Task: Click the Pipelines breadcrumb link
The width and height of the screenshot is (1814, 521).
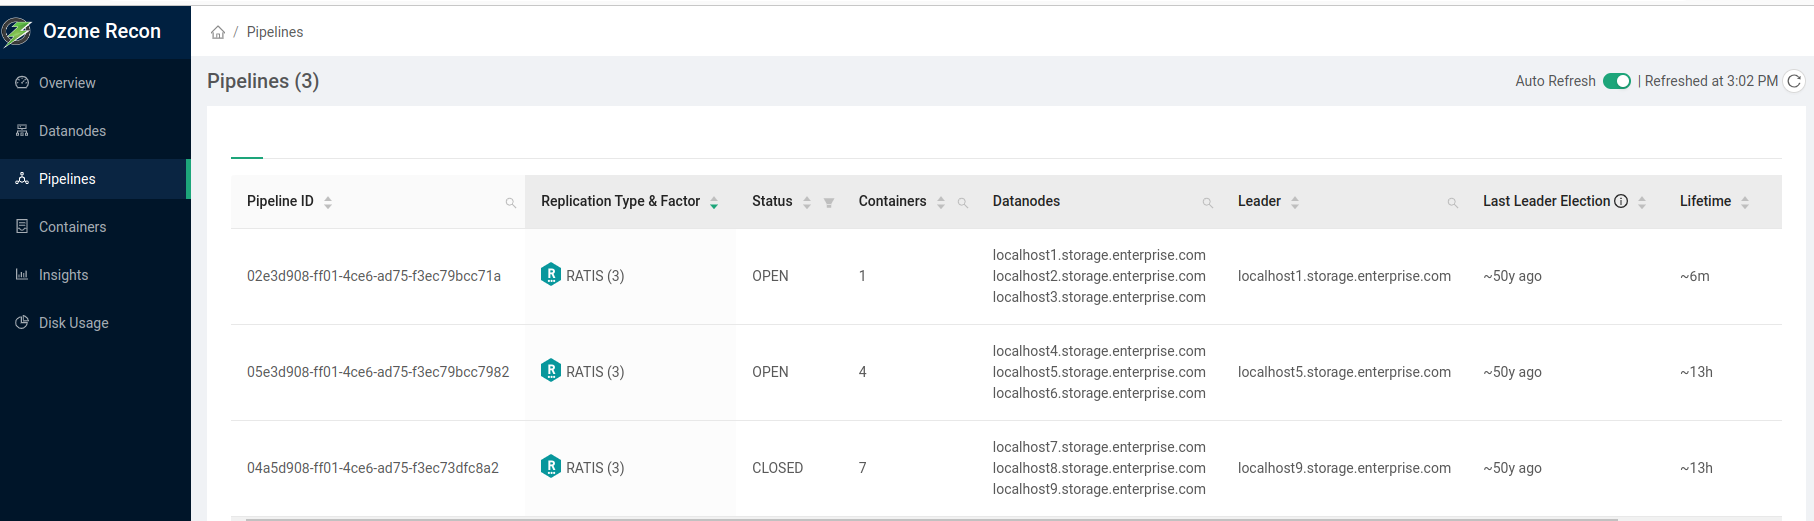Action: (275, 32)
